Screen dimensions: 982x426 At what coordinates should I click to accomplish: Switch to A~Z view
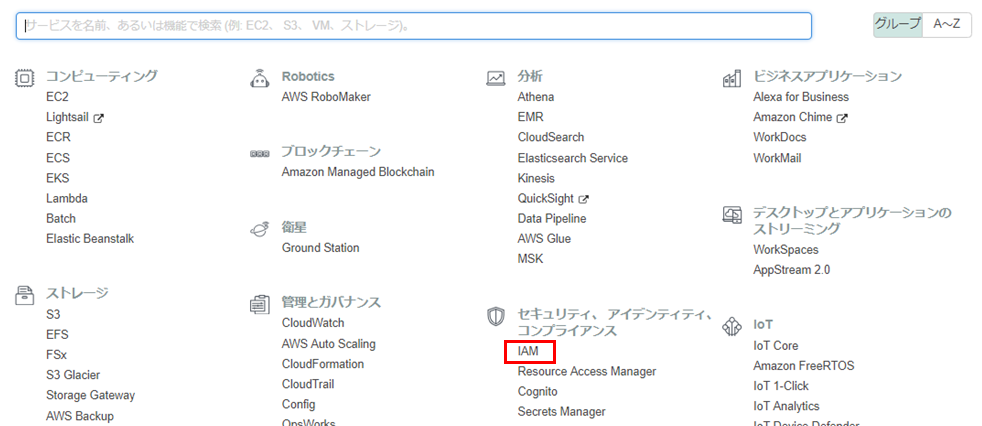(946, 24)
